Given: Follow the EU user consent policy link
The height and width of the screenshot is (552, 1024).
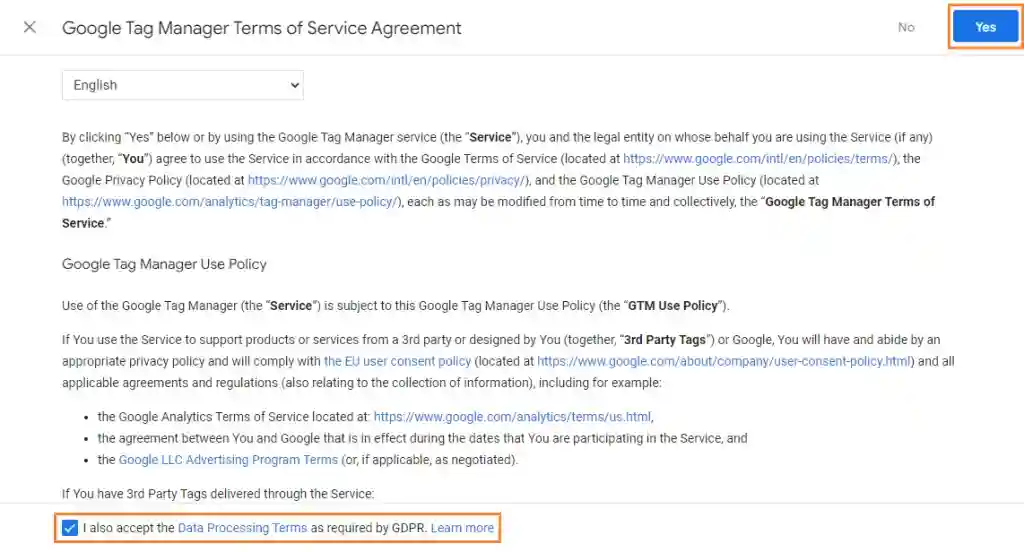Looking at the screenshot, I should [397, 361].
